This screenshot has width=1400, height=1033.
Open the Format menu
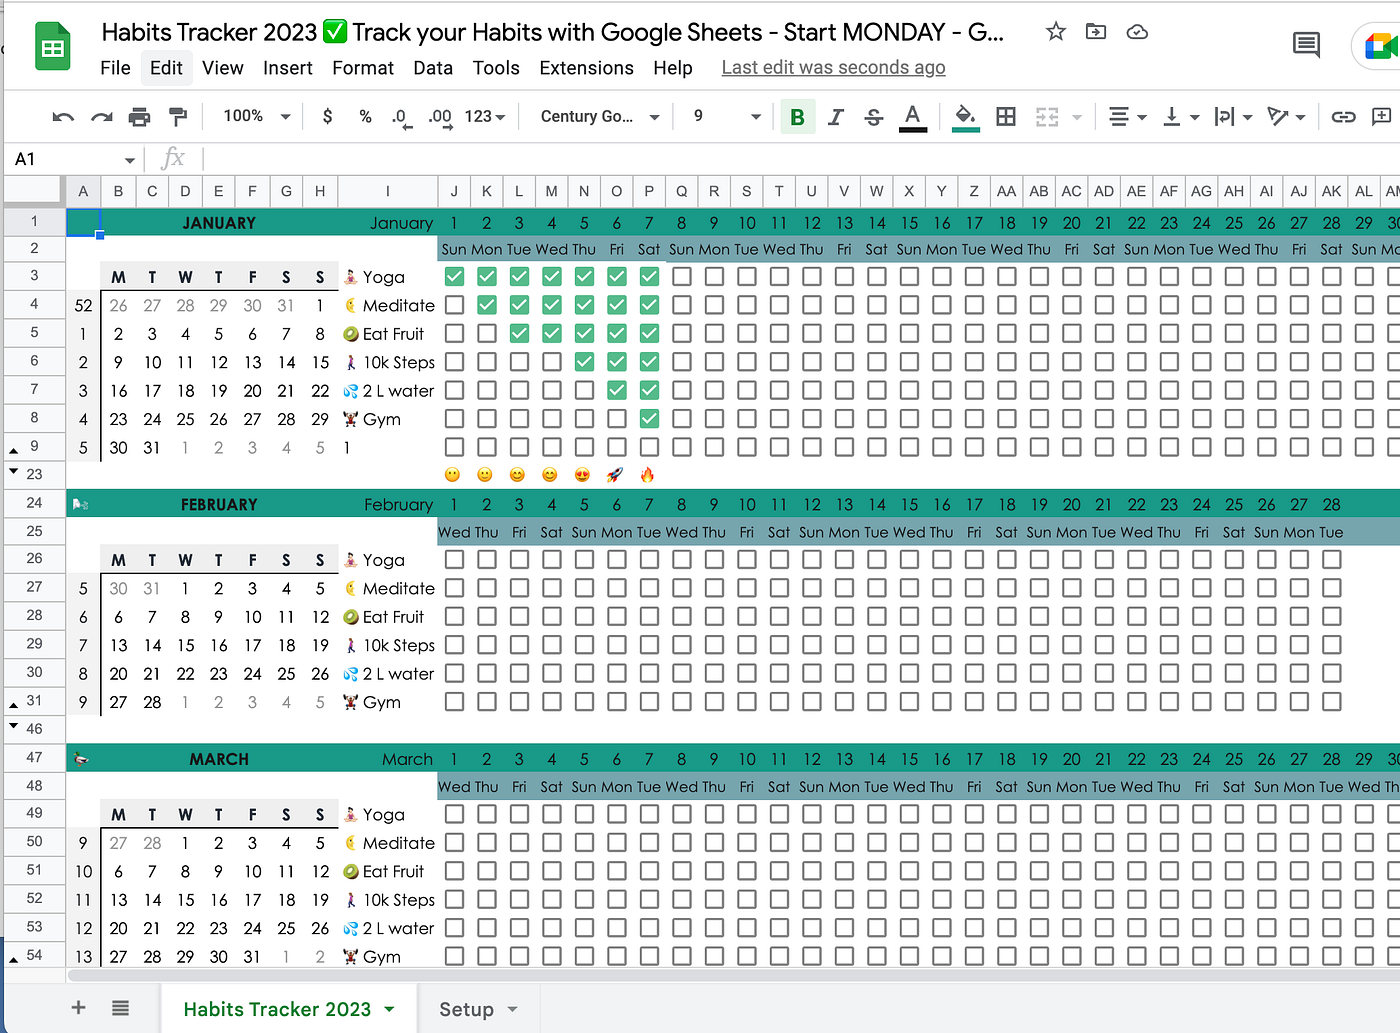tap(362, 68)
